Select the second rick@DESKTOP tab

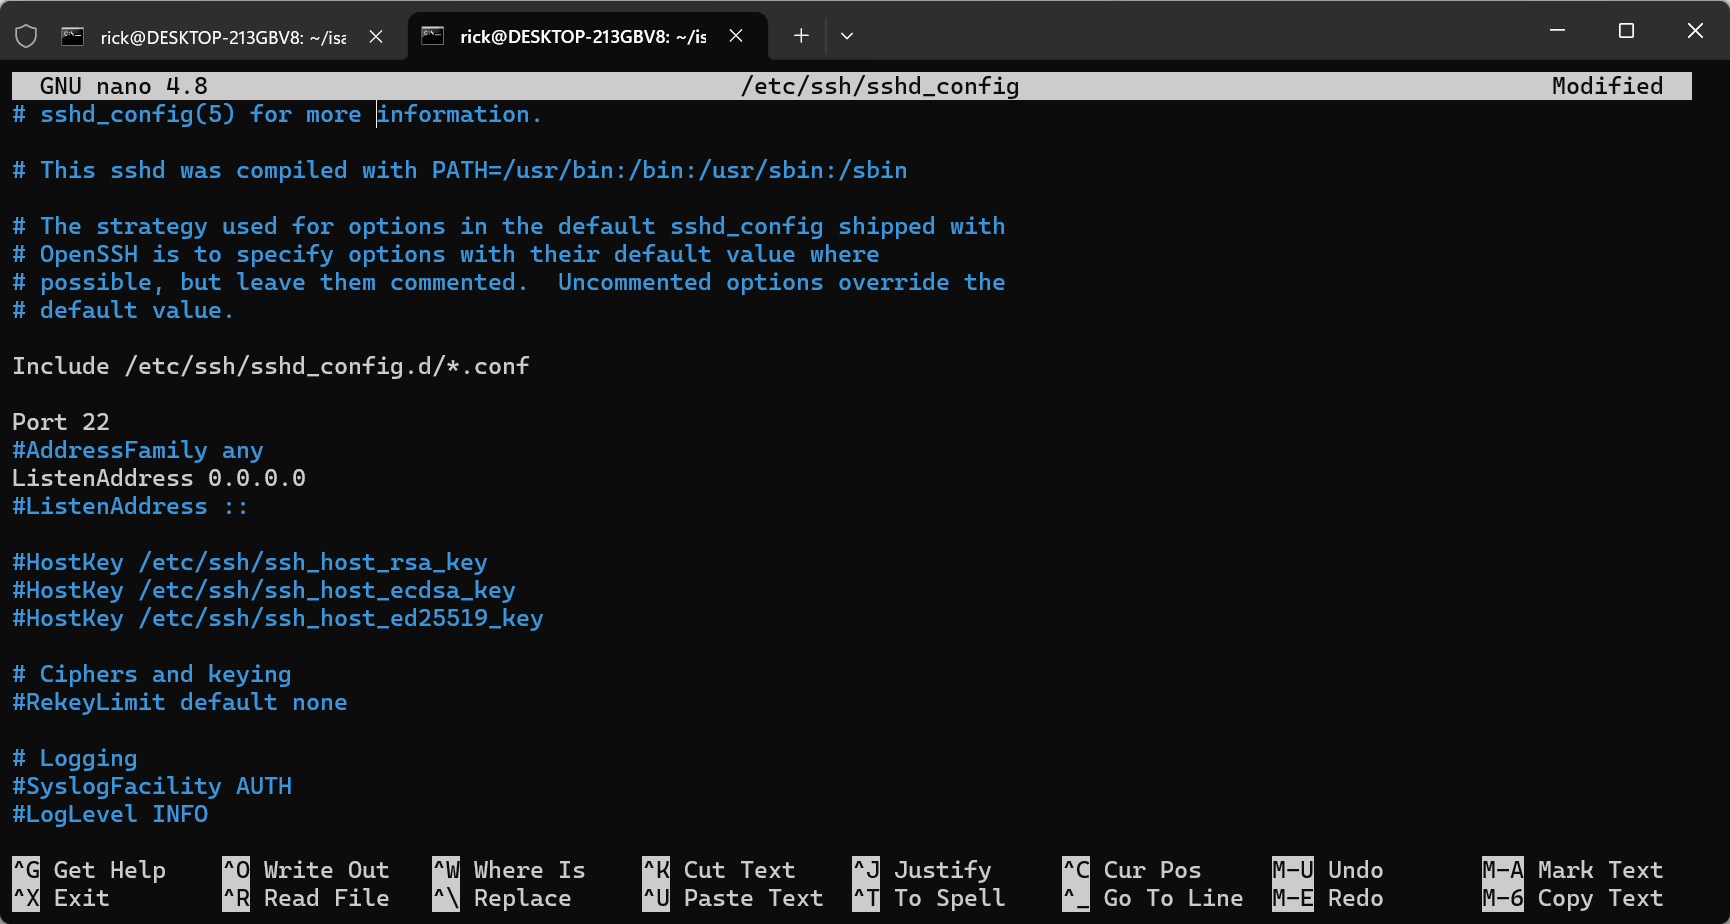click(x=582, y=37)
